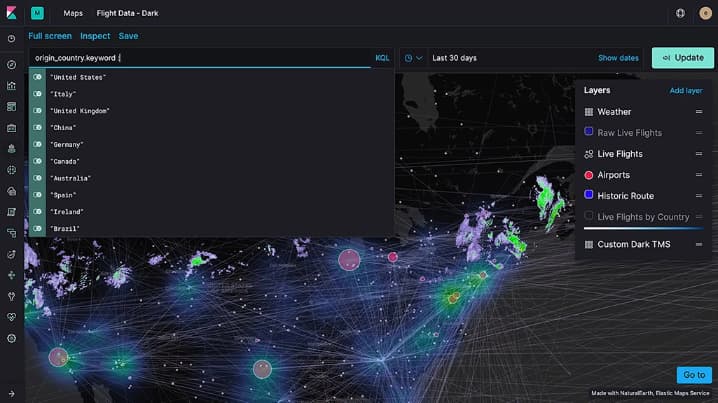Toggle the KQL query language switch
This screenshot has width=718, height=403.
point(382,58)
